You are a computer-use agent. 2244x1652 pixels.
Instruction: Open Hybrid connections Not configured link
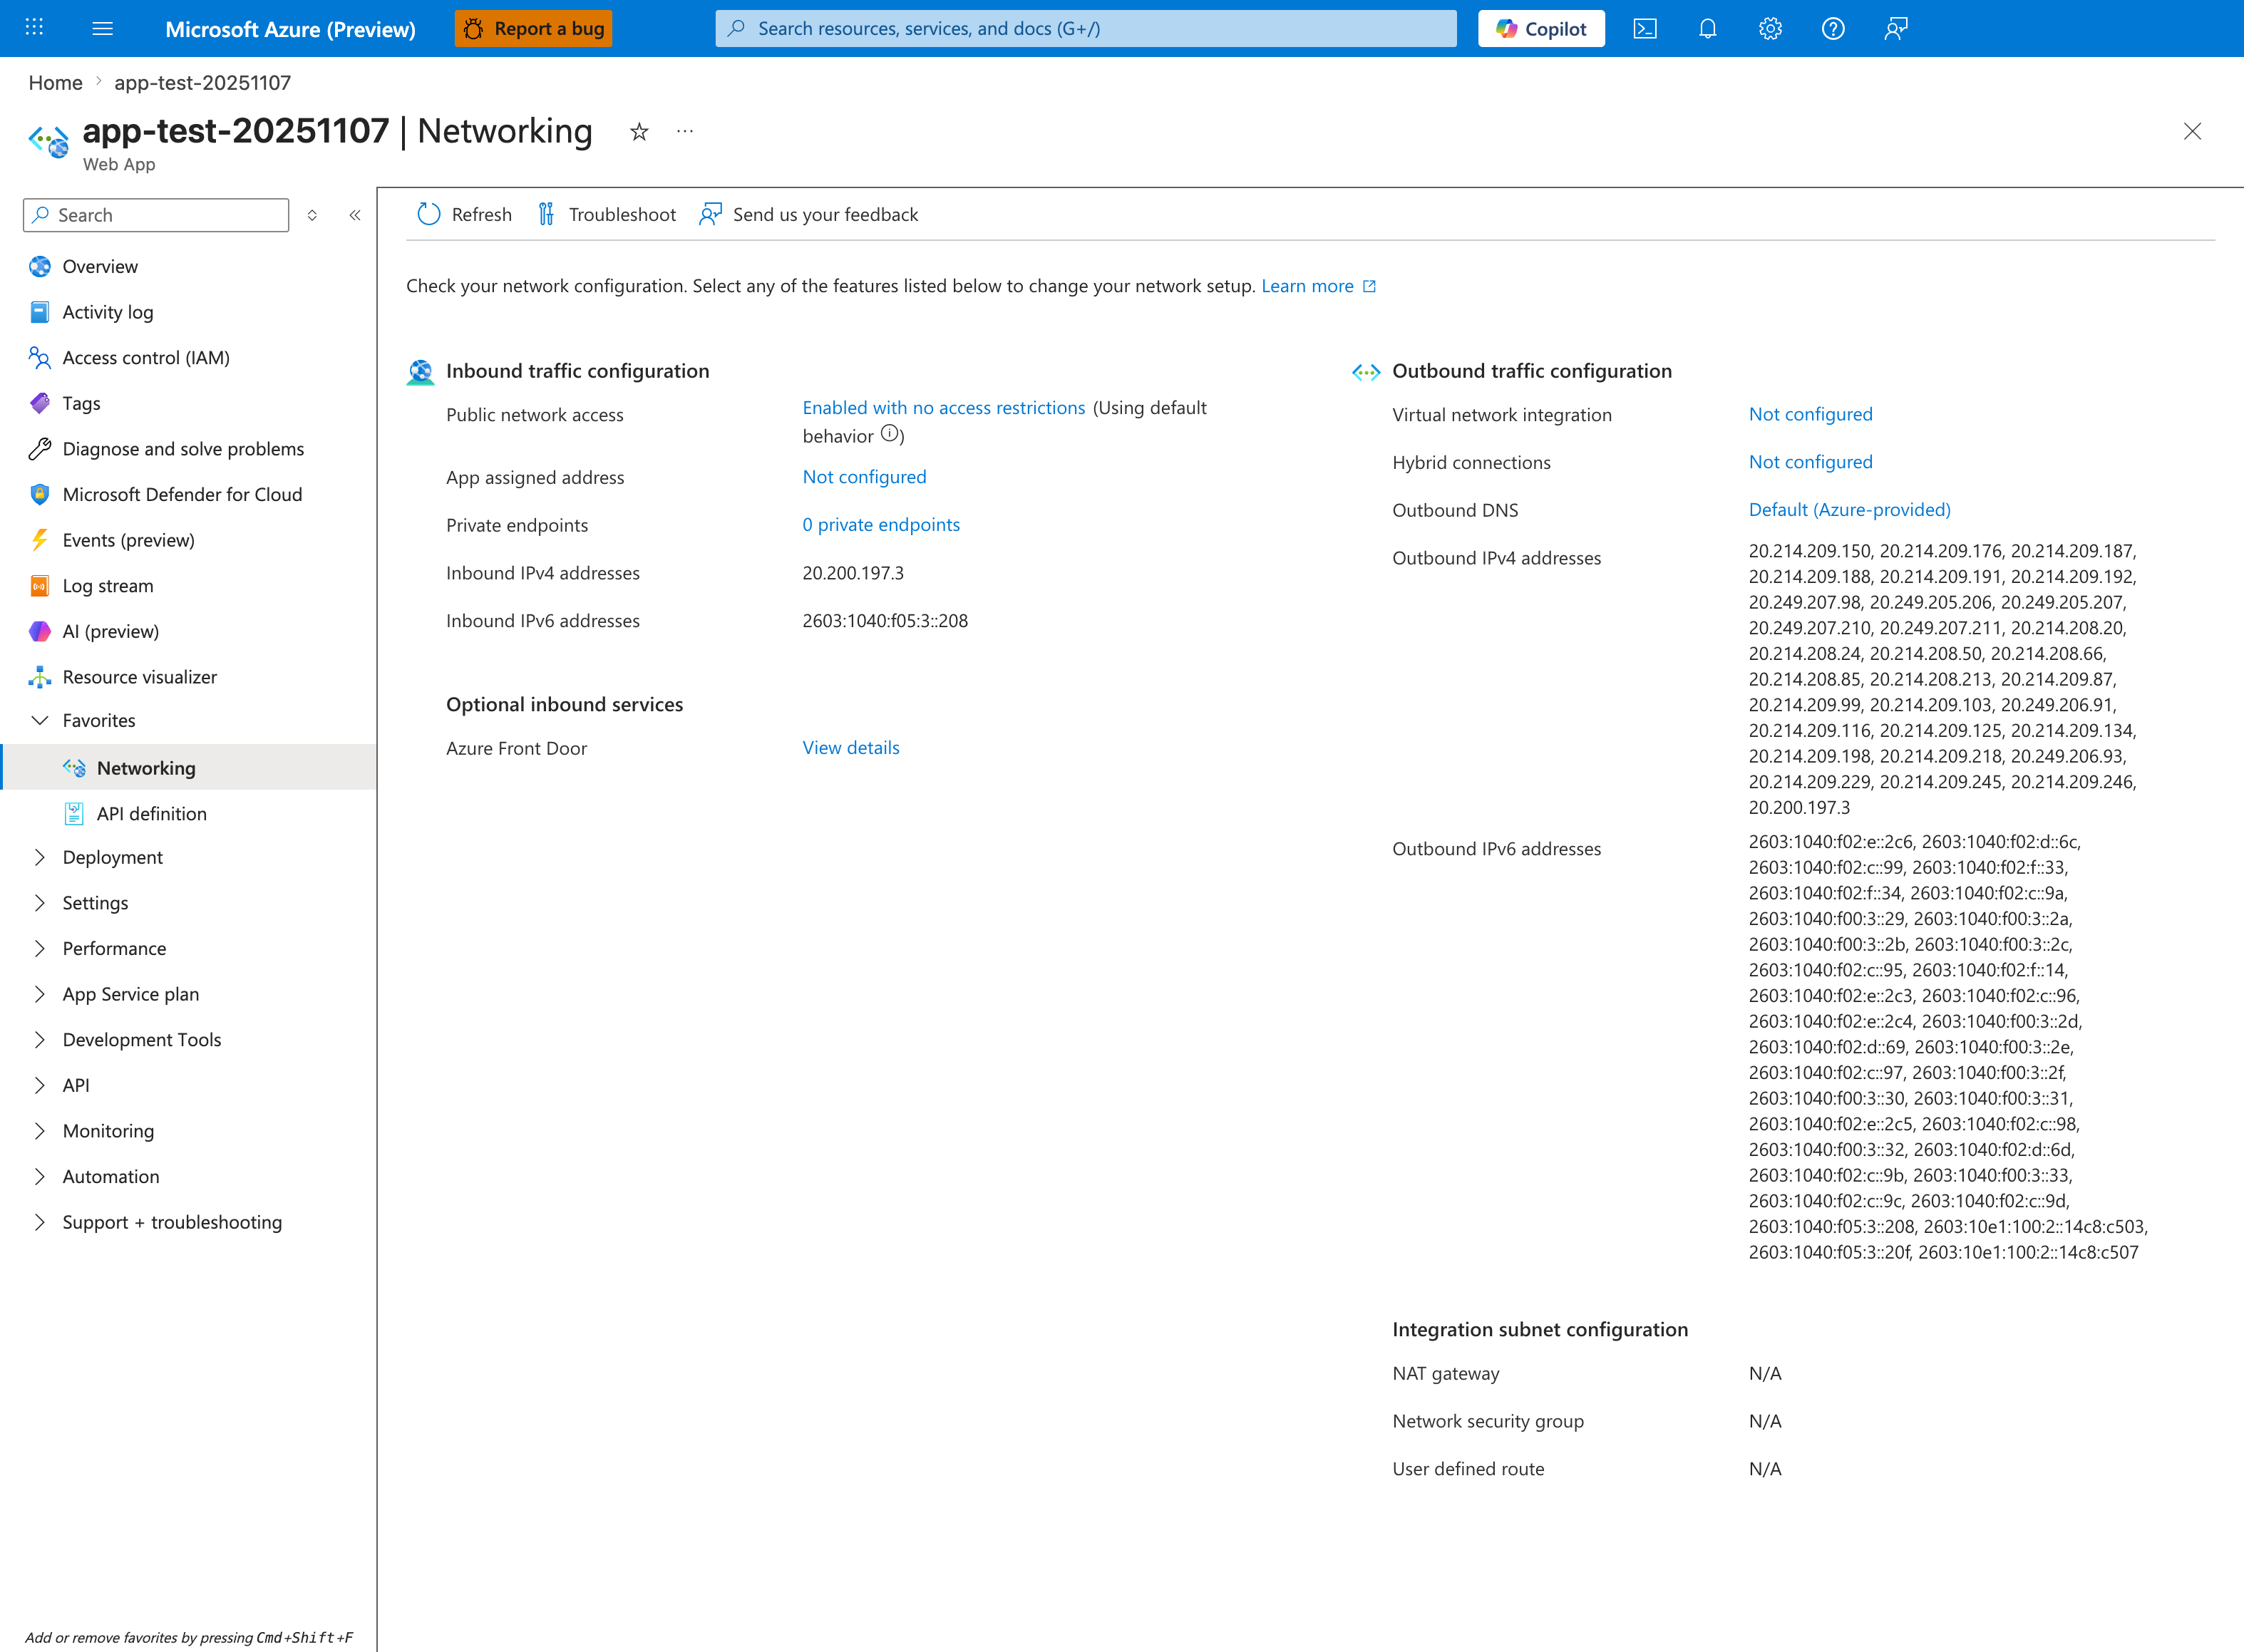(x=1810, y=462)
